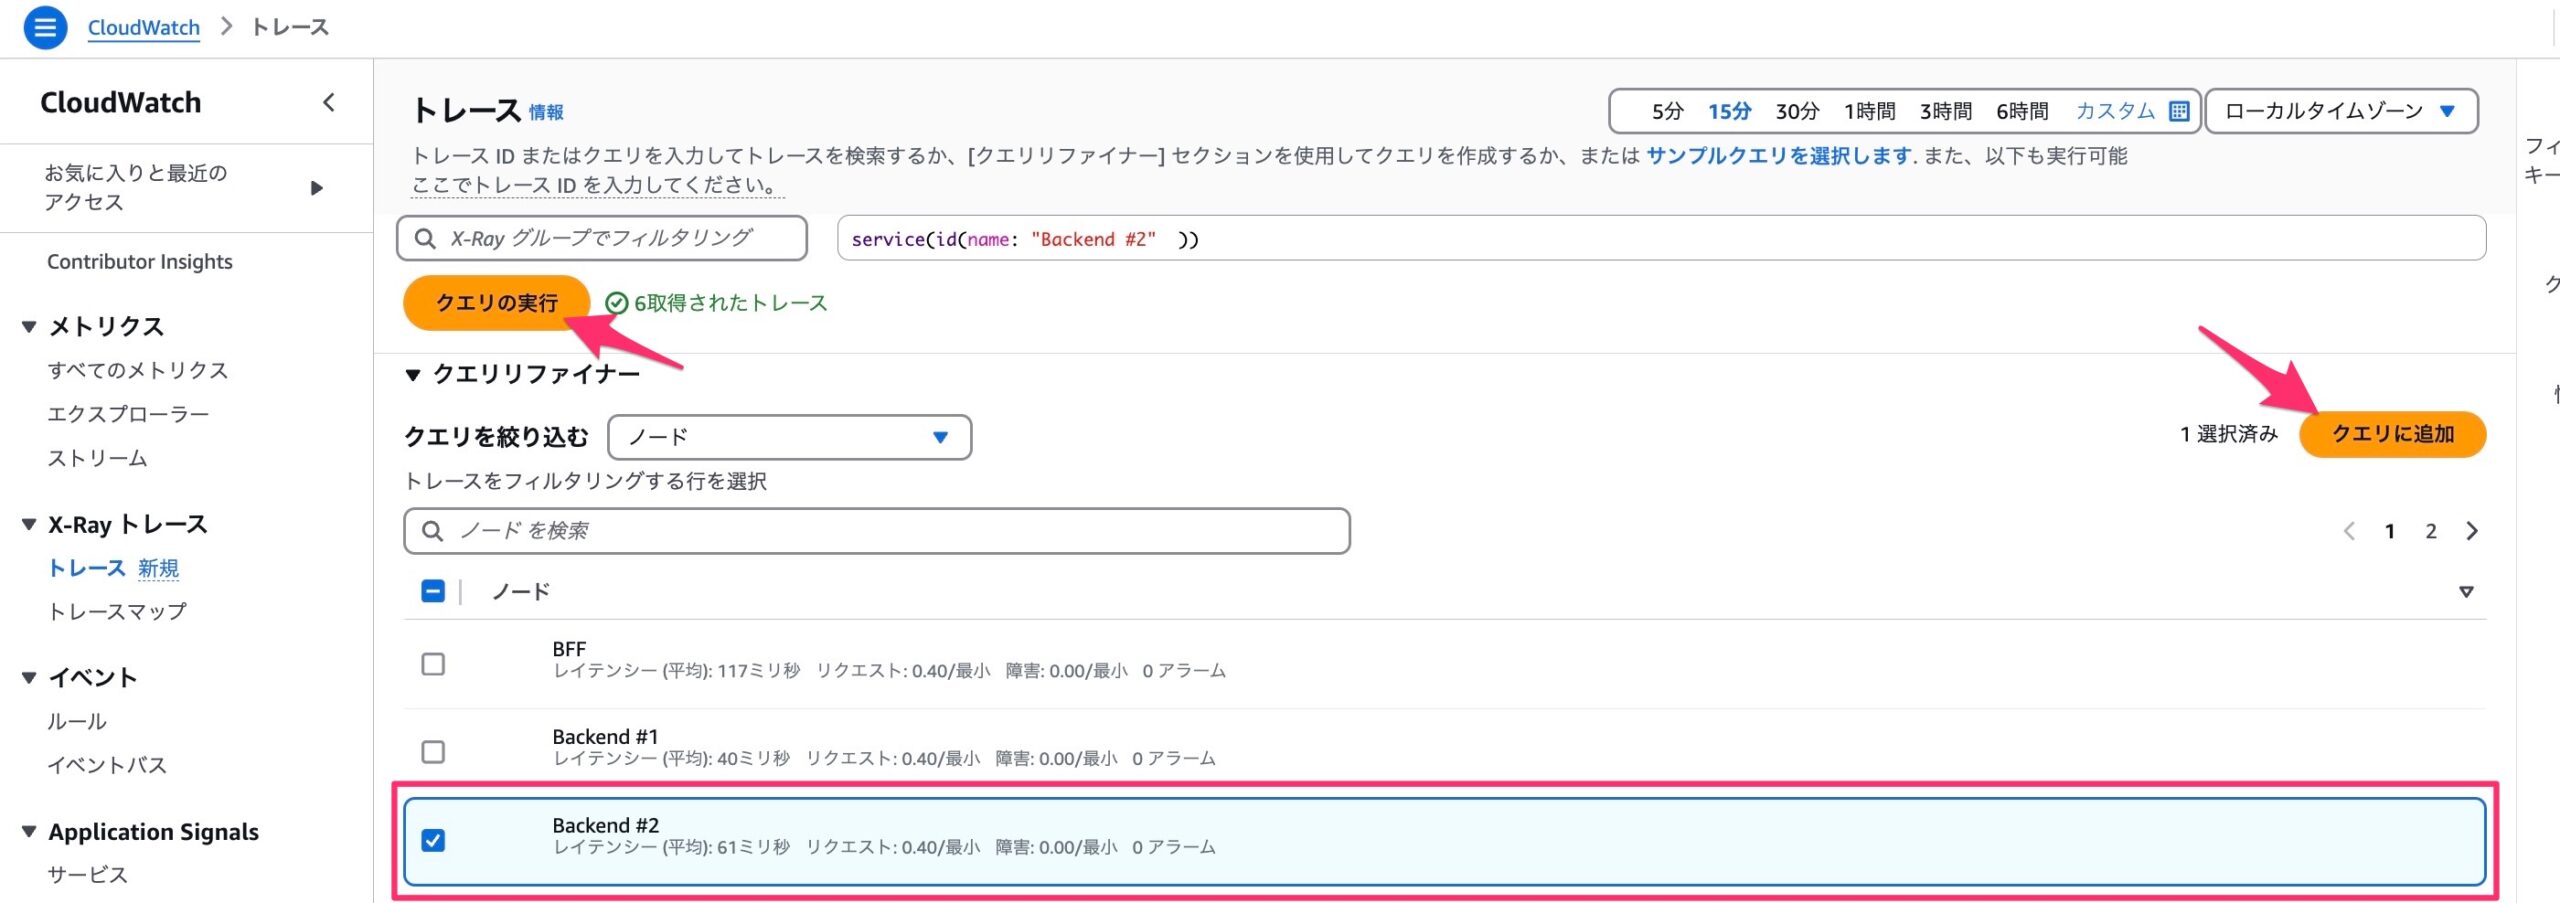Image resolution: width=2560 pixels, height=903 pixels.
Task: Go to next page of node list
Action: [x=2472, y=531]
